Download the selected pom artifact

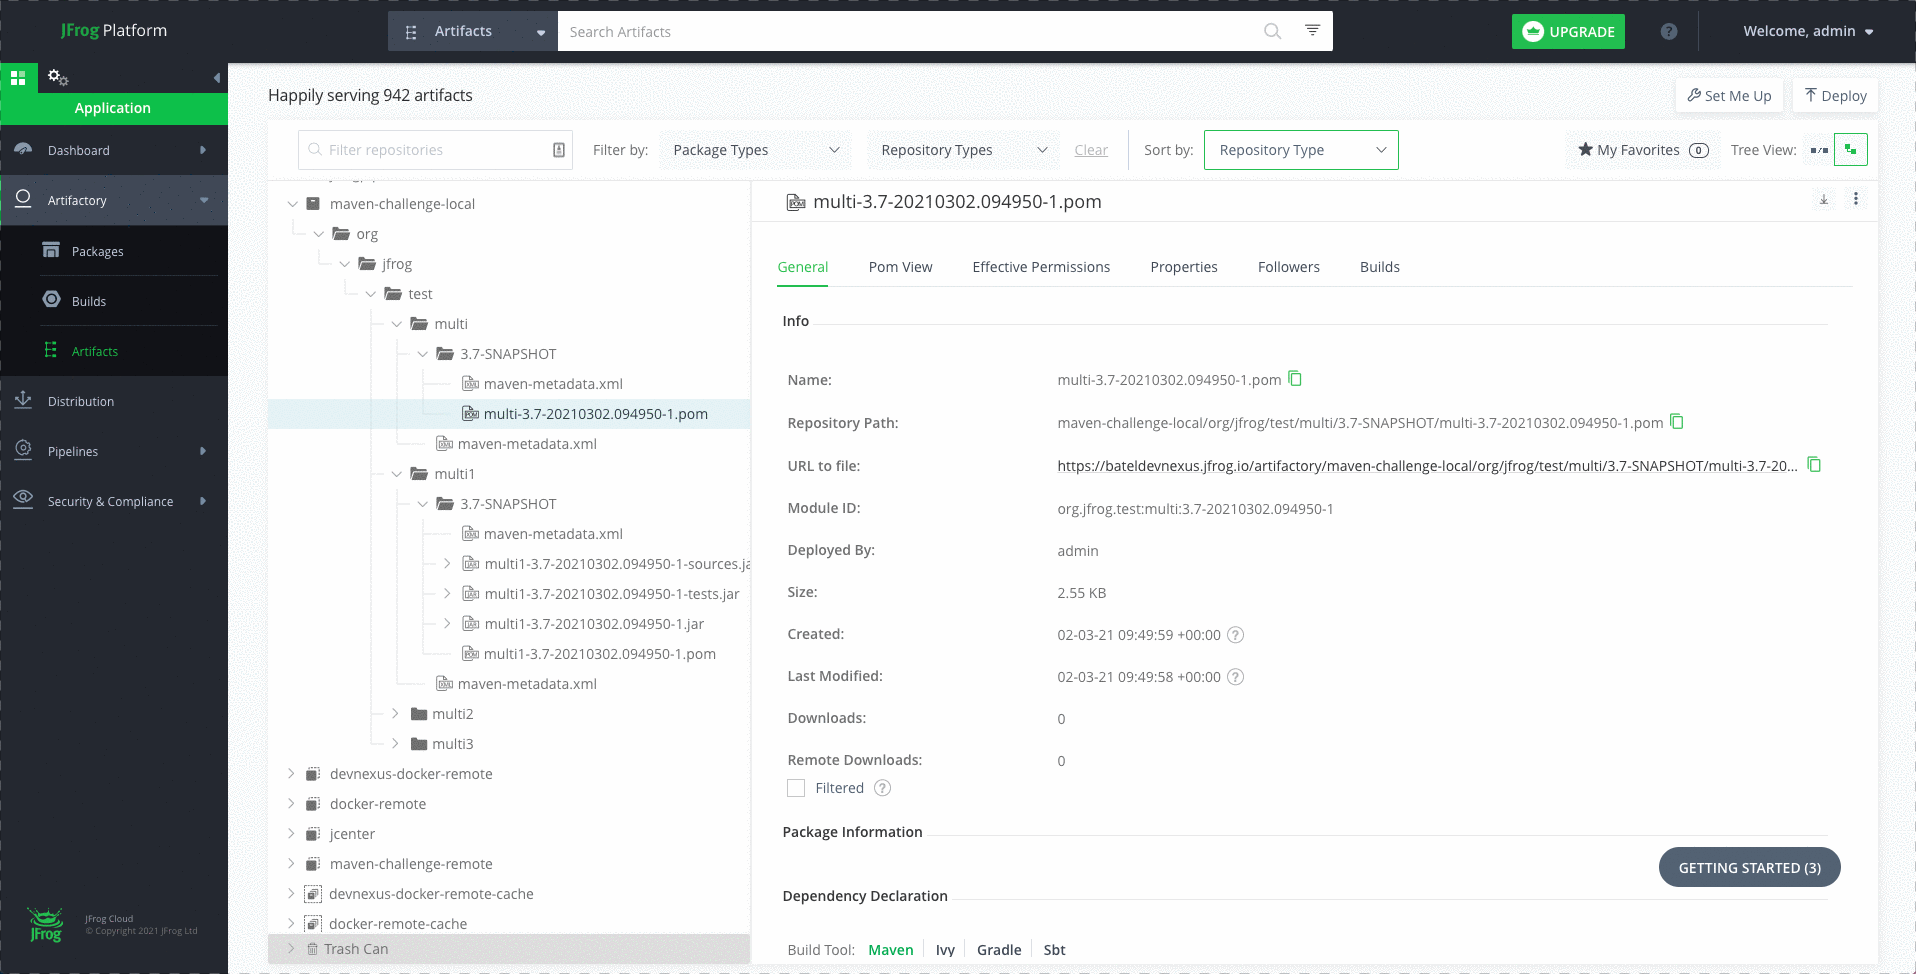[1824, 200]
